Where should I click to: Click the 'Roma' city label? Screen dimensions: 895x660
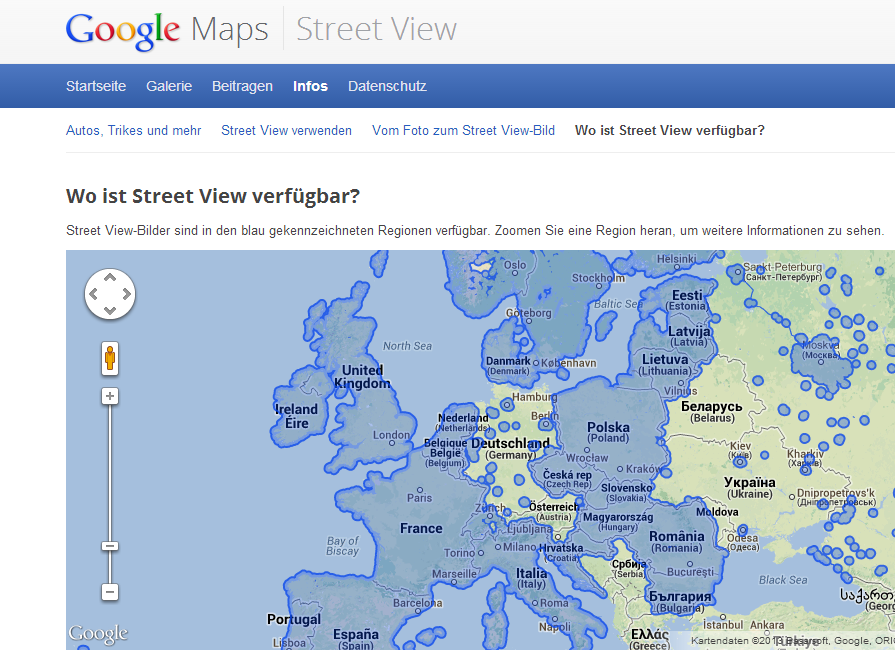coord(554,603)
